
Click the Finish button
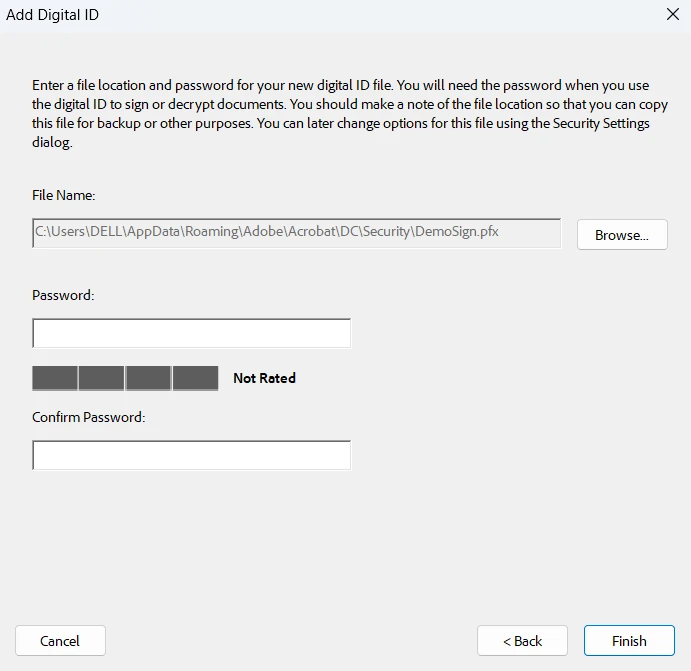(x=629, y=641)
